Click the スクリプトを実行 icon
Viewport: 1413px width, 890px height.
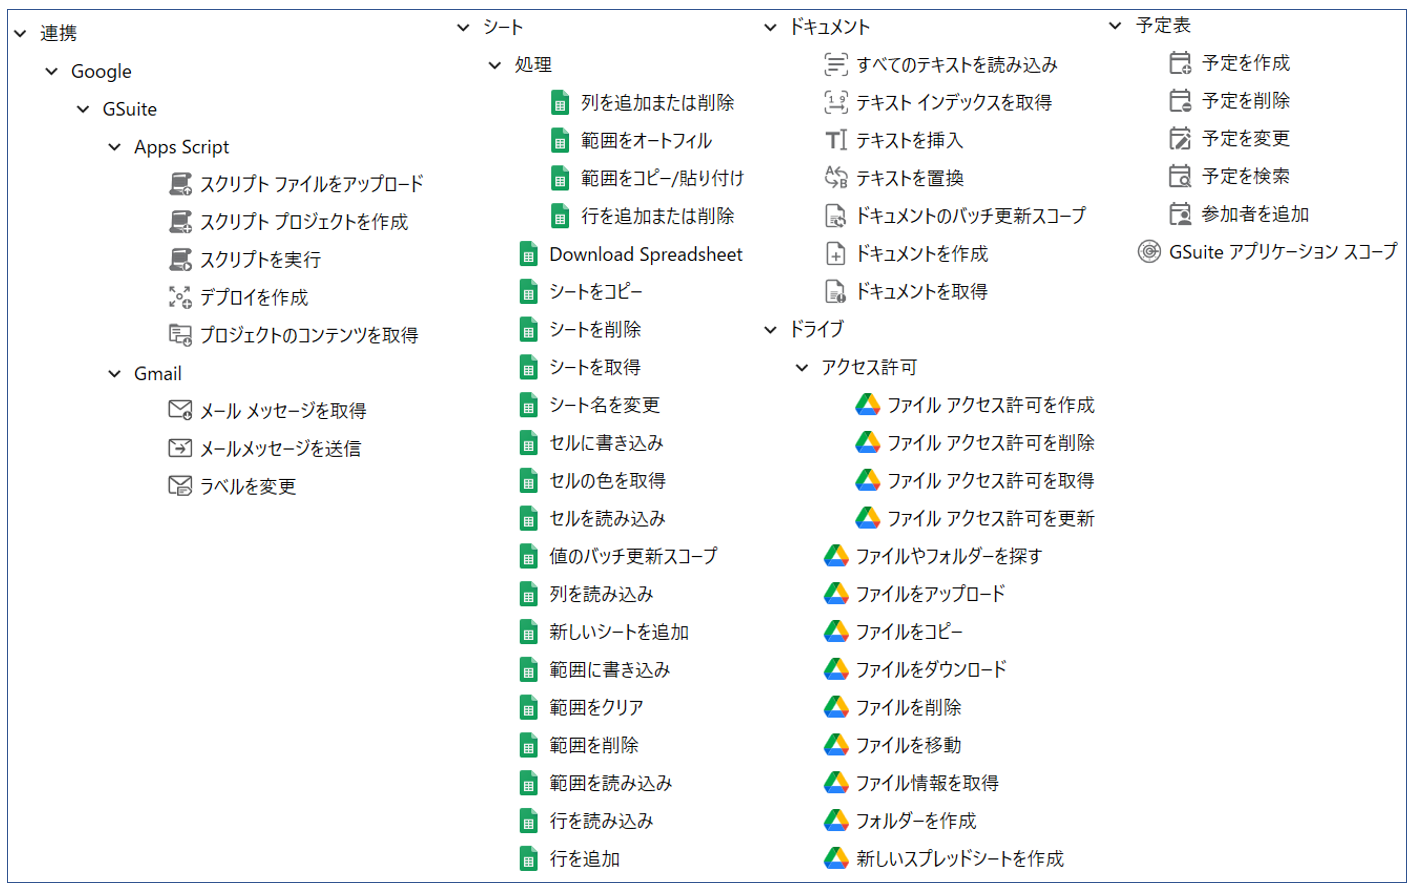pyautogui.click(x=180, y=260)
